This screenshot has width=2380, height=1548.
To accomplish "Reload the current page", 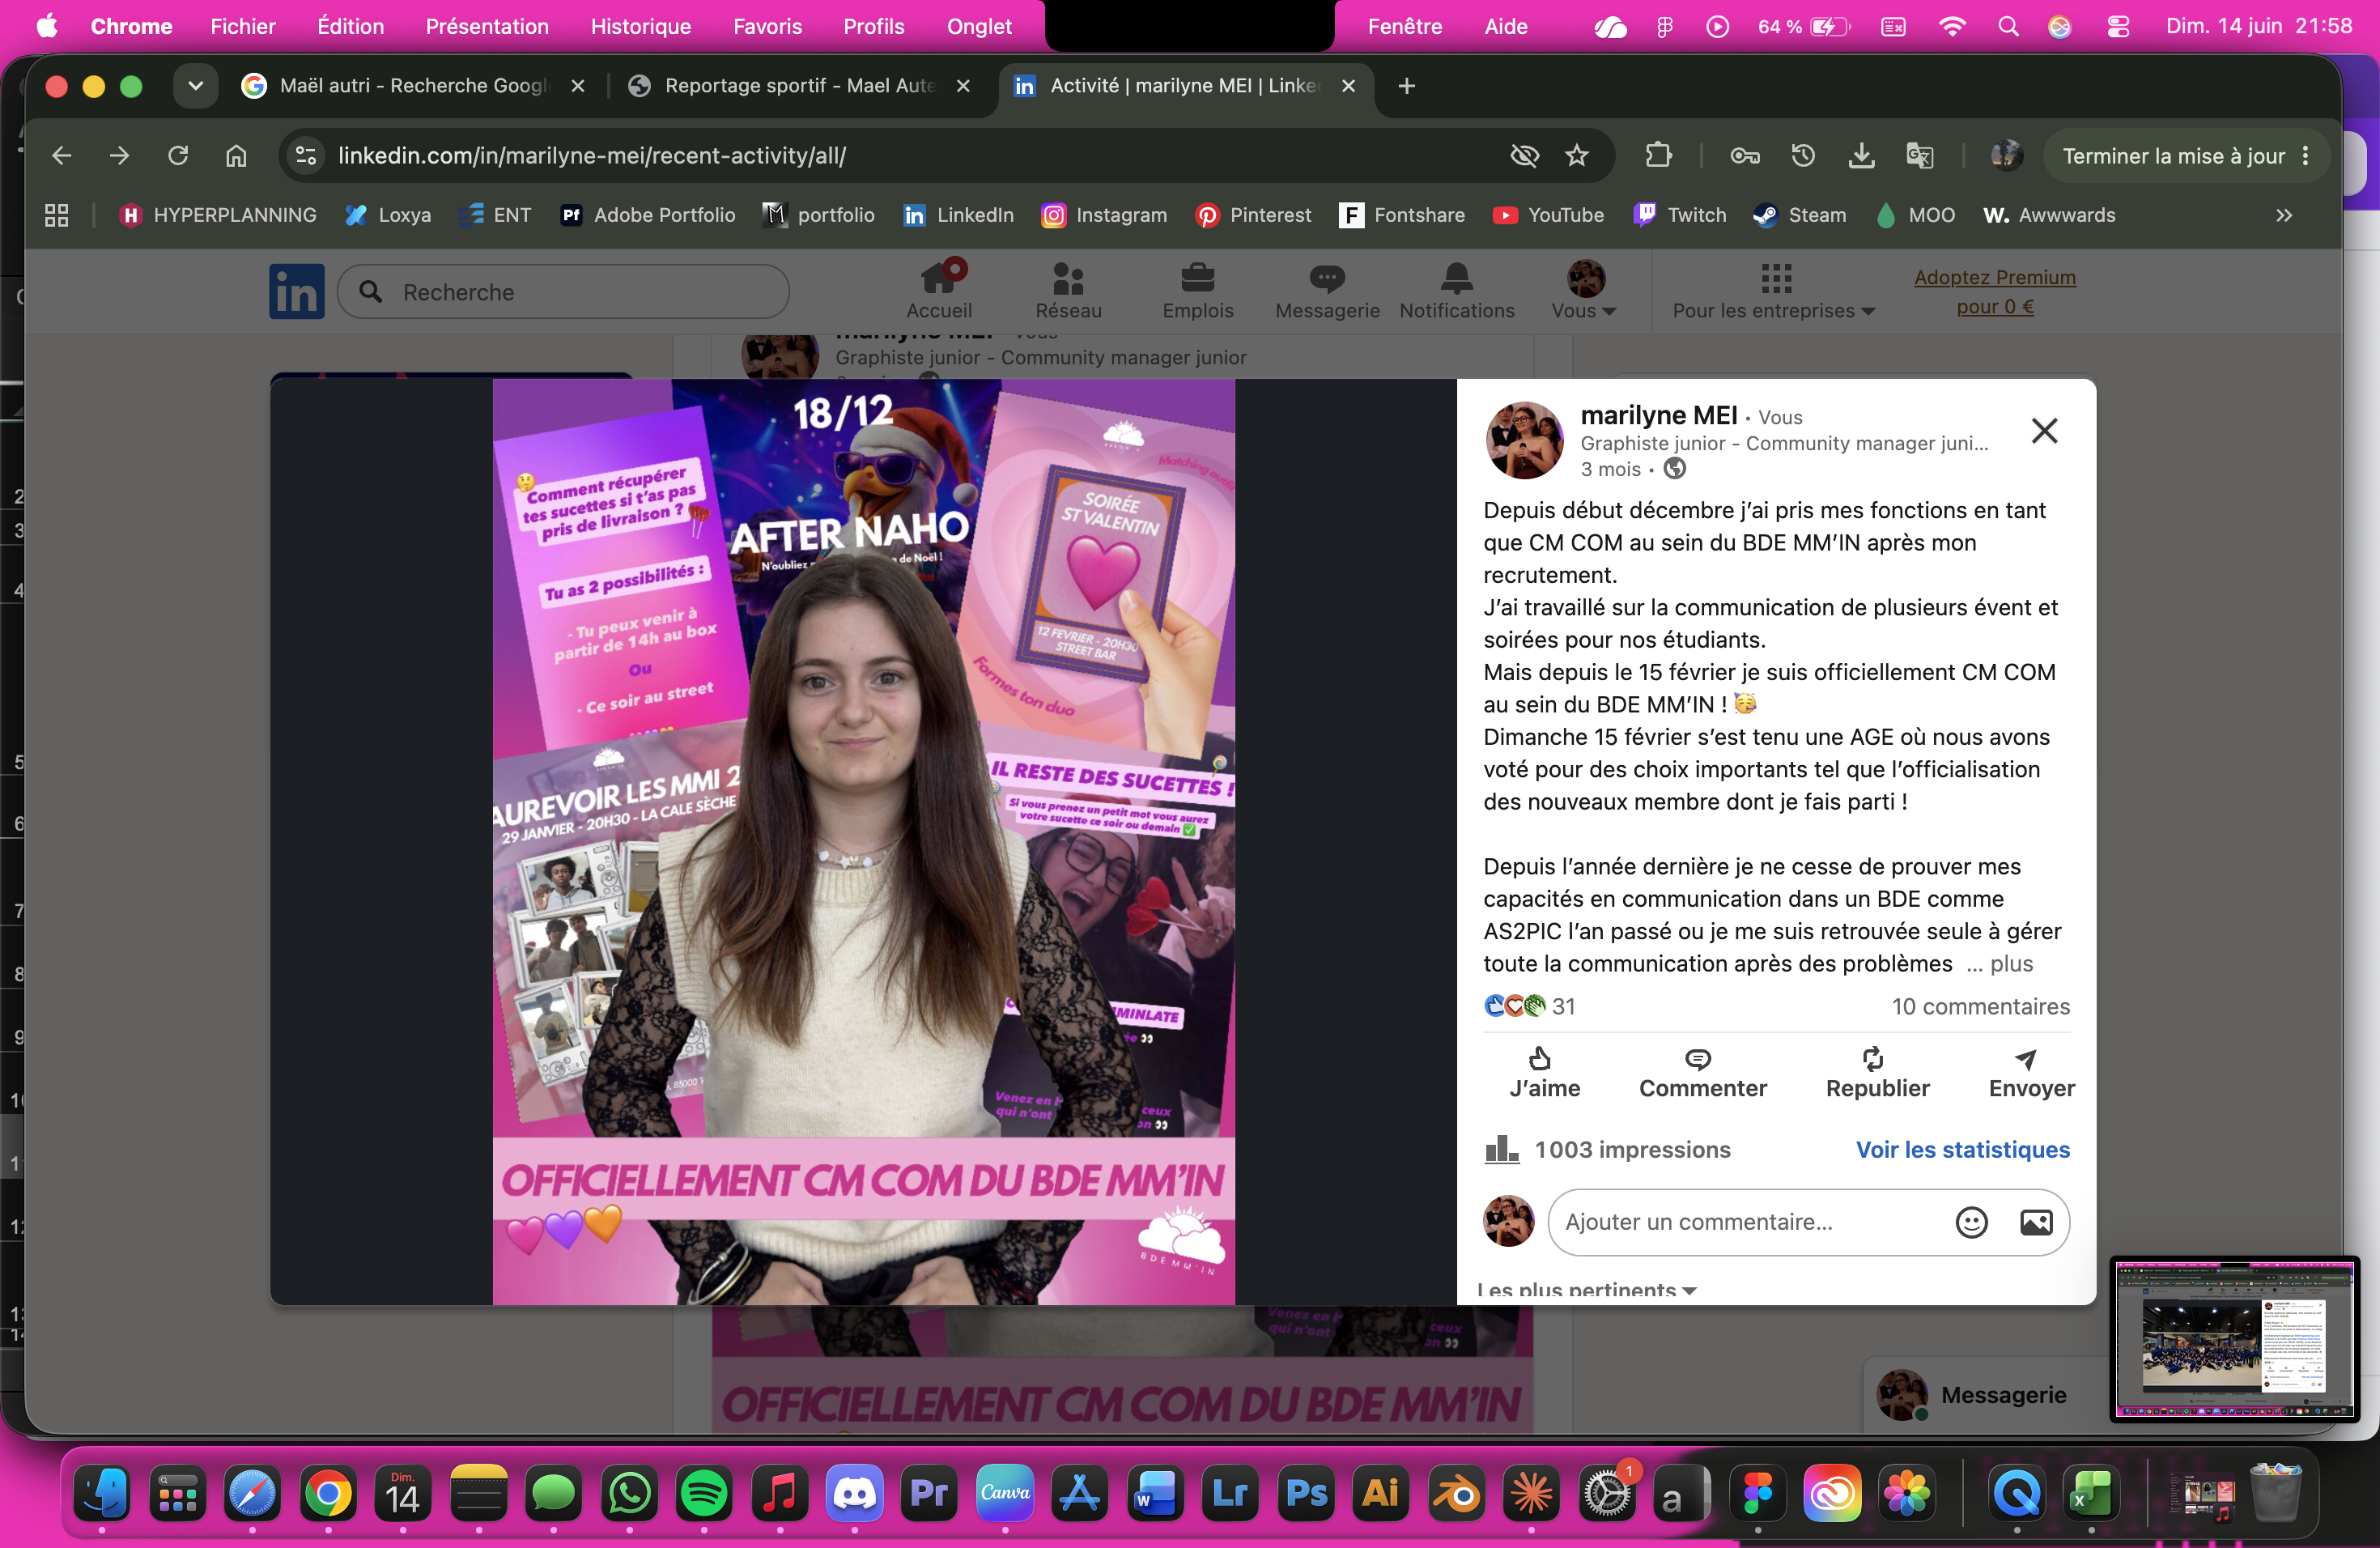I will coord(178,155).
